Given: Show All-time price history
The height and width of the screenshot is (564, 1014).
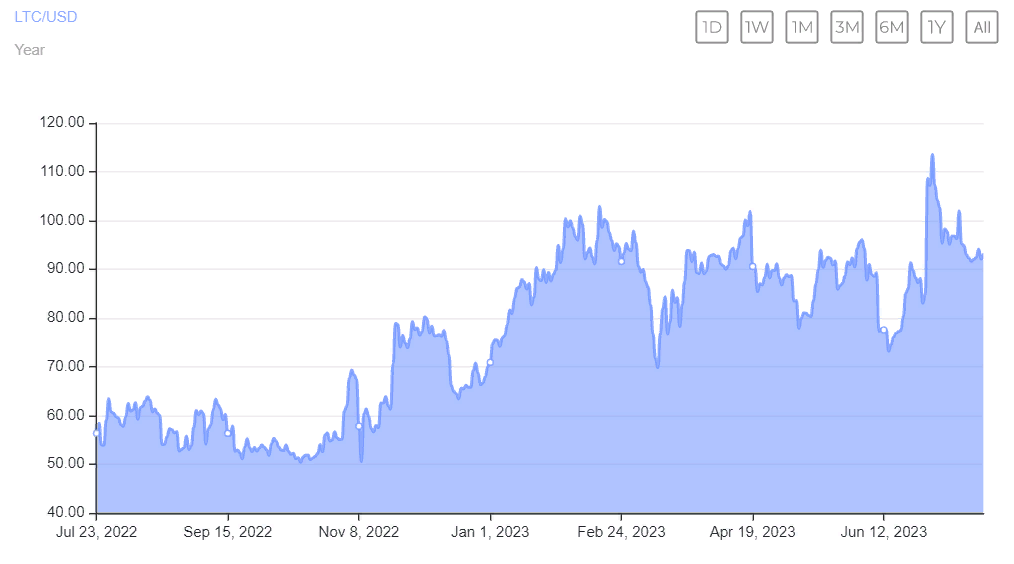Looking at the screenshot, I should coord(982,27).
